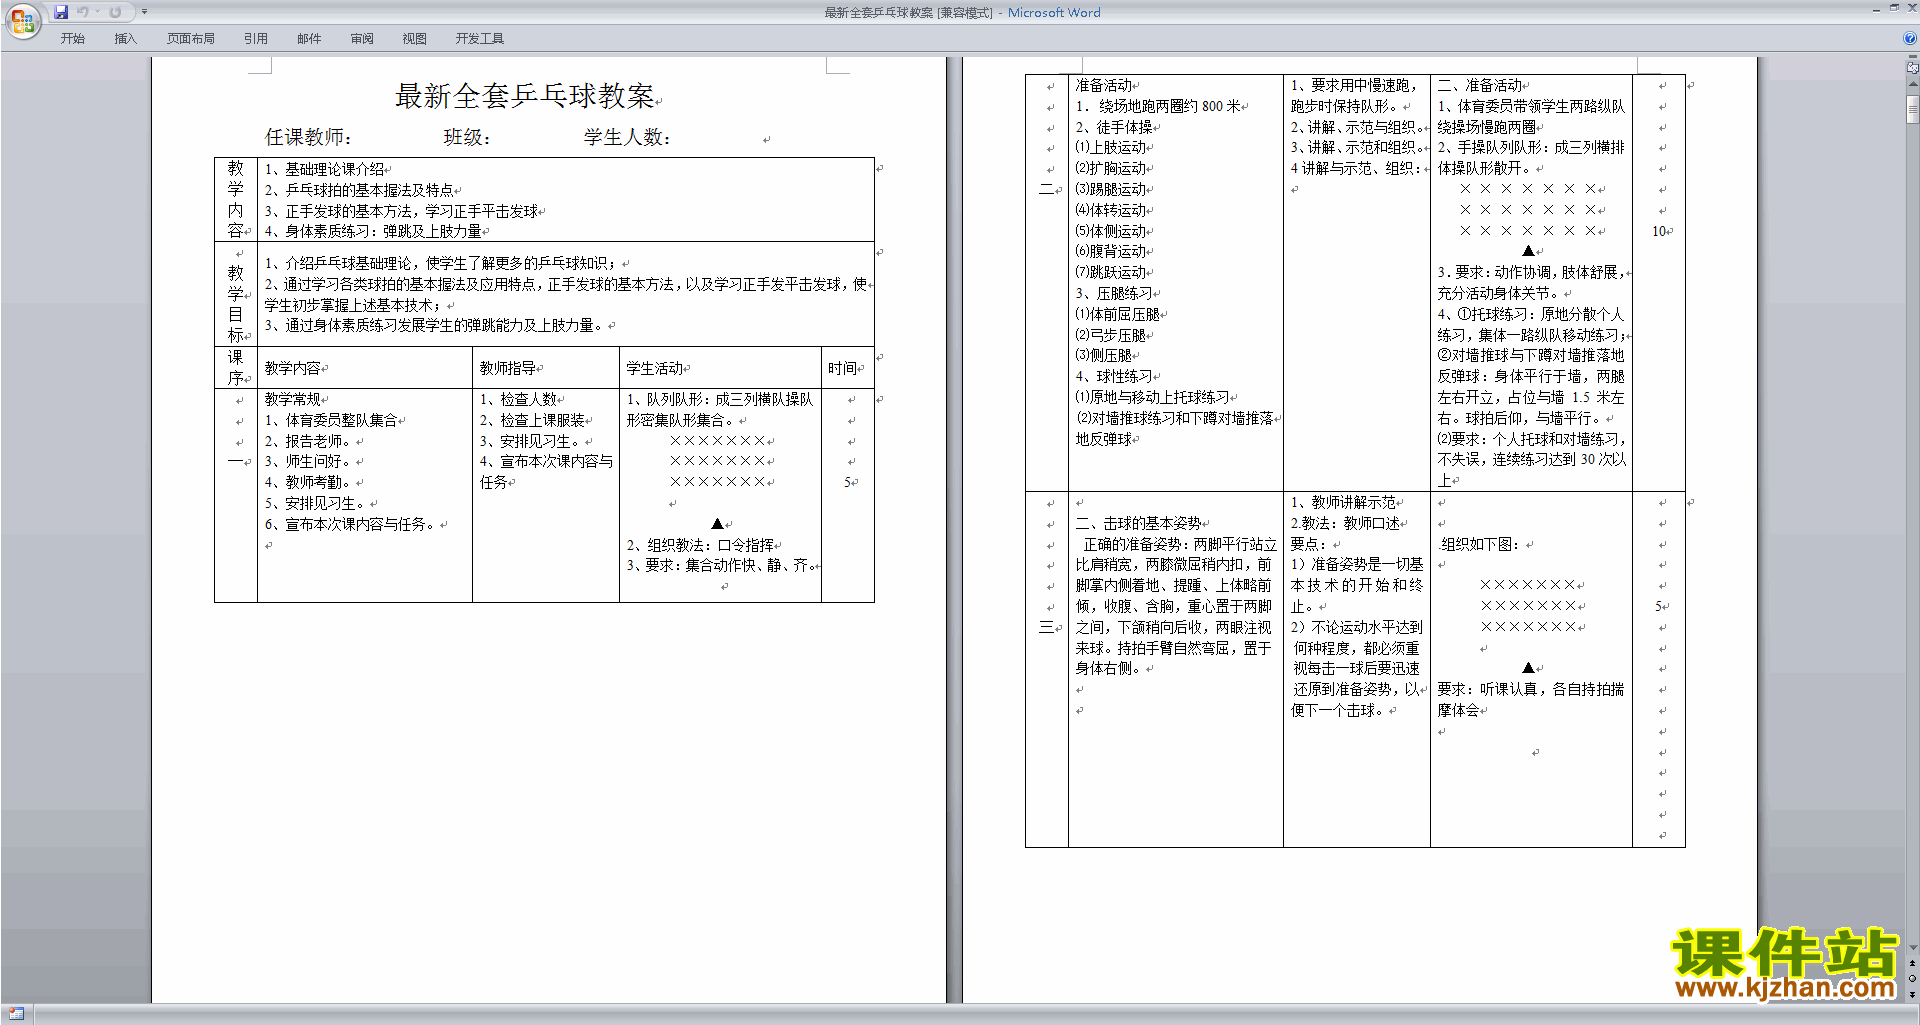Open the 开始 ribbon tab
Screen dimensions: 1920x1025
73,39
